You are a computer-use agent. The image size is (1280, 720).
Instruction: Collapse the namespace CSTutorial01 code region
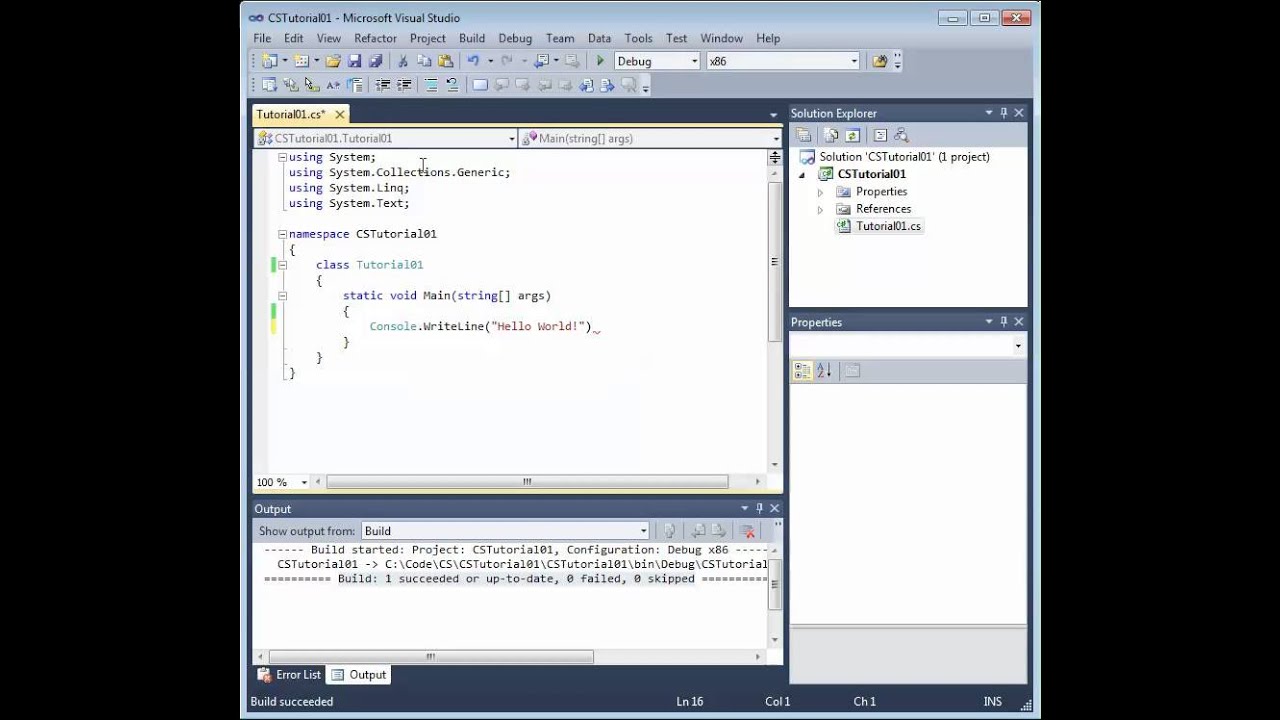point(282,234)
